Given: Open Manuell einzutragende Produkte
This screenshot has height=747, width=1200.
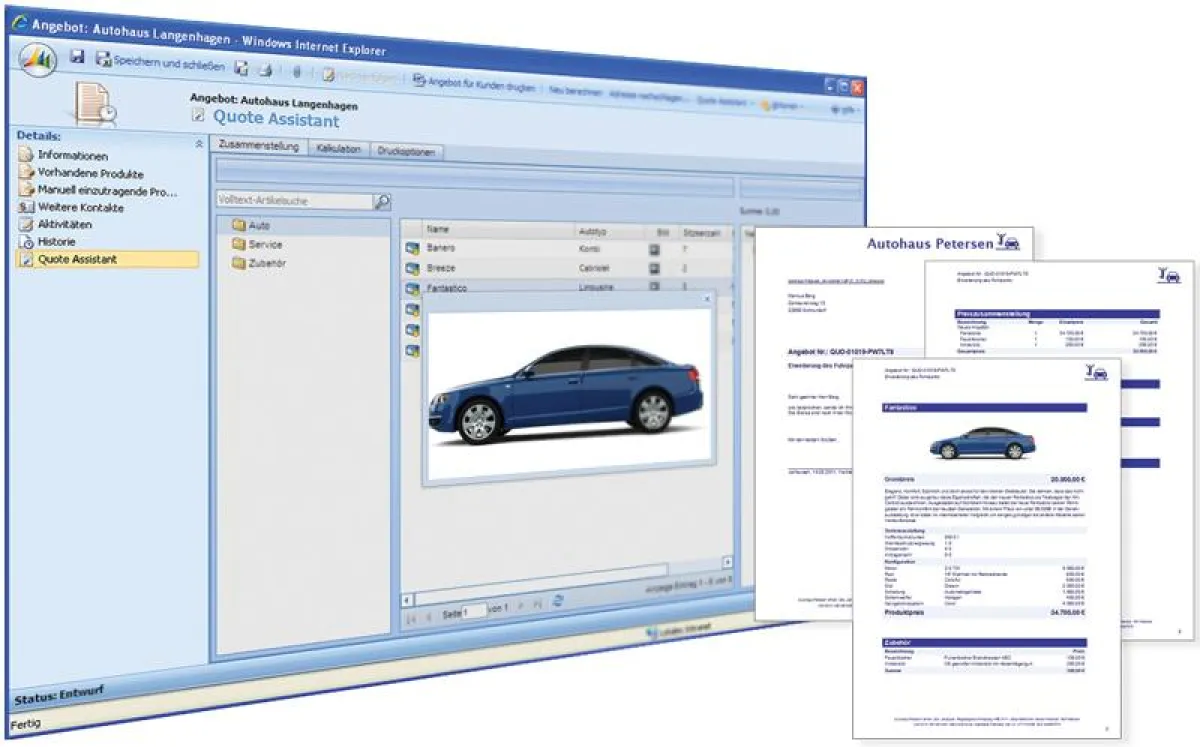Looking at the screenshot, I should [x=103, y=189].
